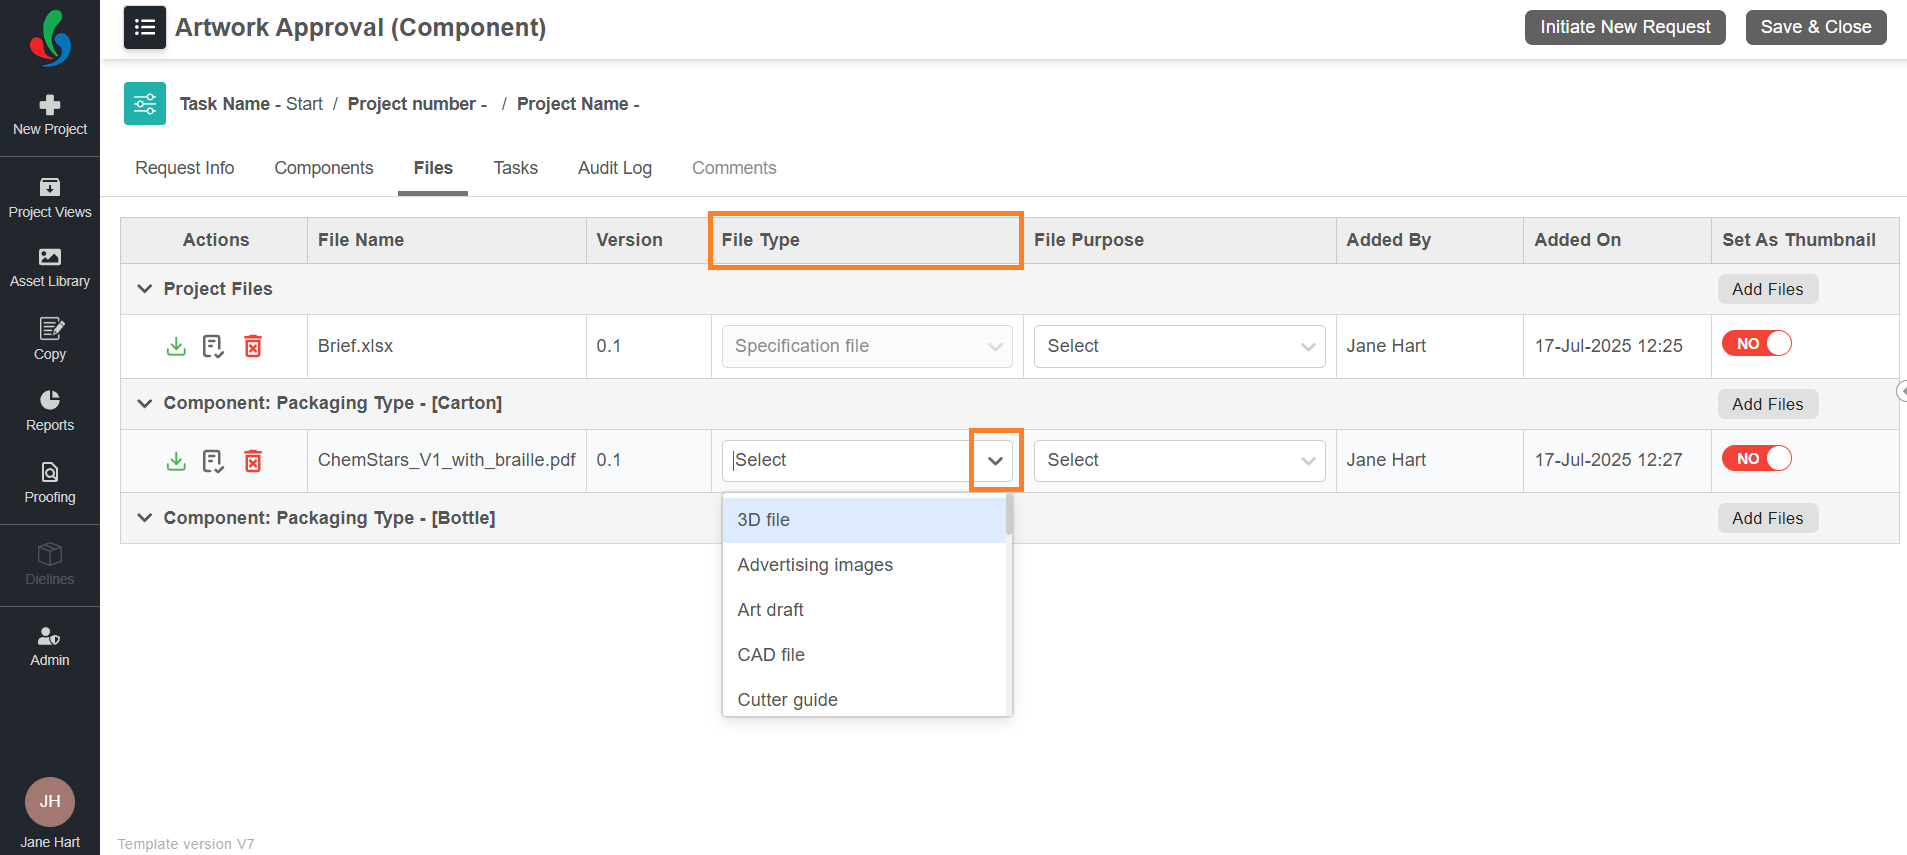This screenshot has width=1907, height=855.
Task: Delete the ChemStars_V1_with_braille.pdf file
Action: 253,461
